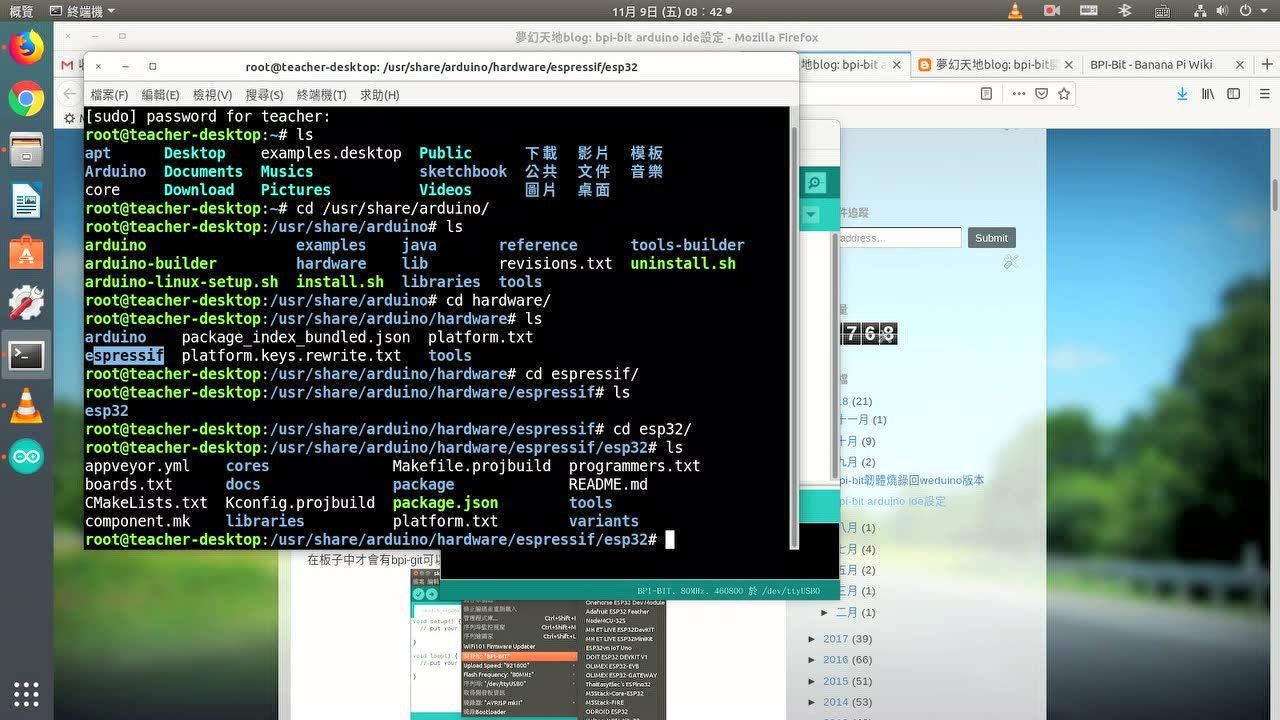Open the 終端機(T) terminal menu
Image resolution: width=1280 pixels, height=720 pixels.
(322, 95)
